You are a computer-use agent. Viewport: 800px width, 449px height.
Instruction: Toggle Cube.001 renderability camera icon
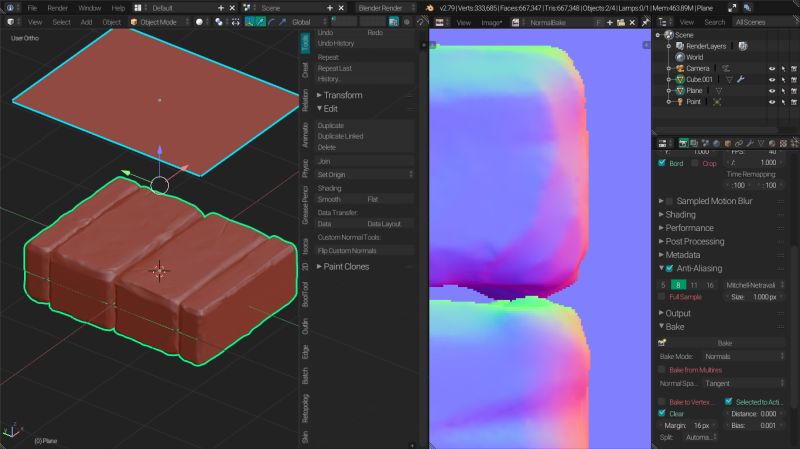click(794, 80)
